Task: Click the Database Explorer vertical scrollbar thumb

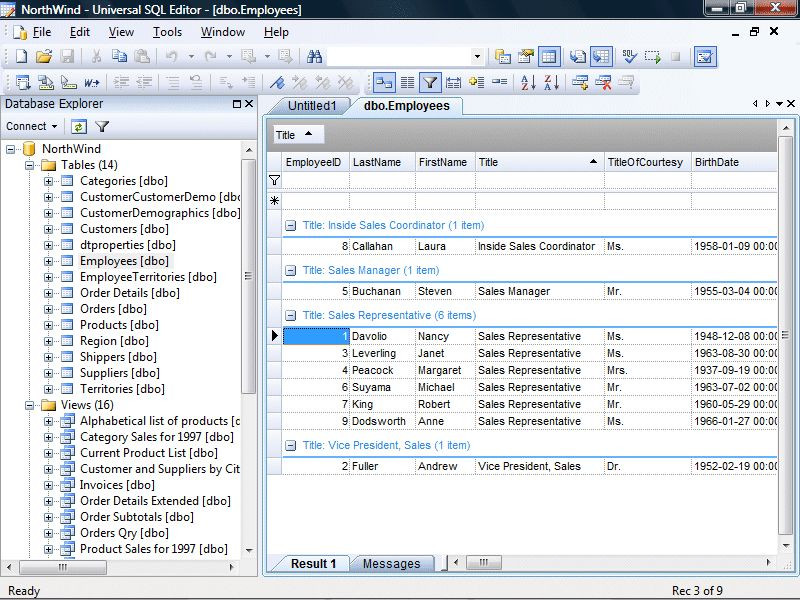Action: 248,276
